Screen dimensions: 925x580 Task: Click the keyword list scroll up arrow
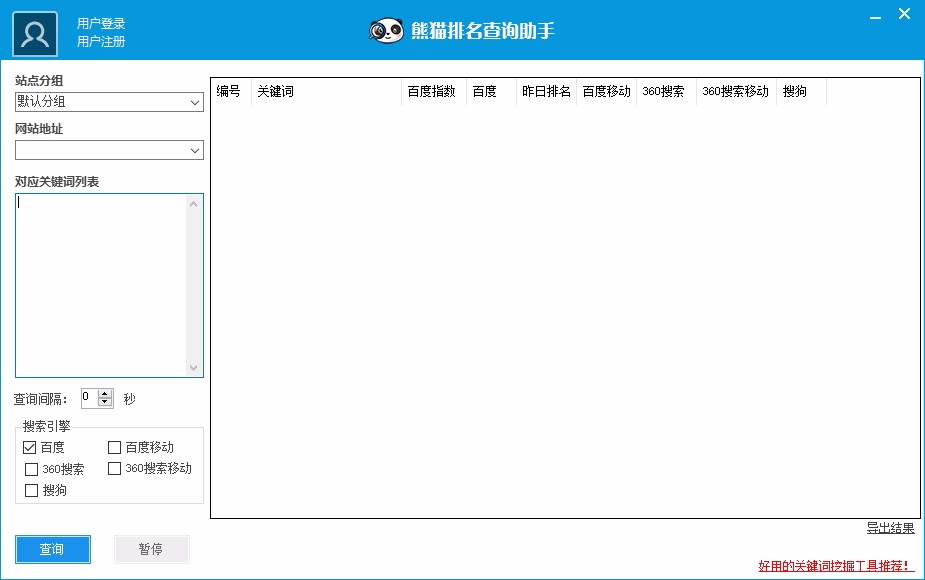click(193, 204)
